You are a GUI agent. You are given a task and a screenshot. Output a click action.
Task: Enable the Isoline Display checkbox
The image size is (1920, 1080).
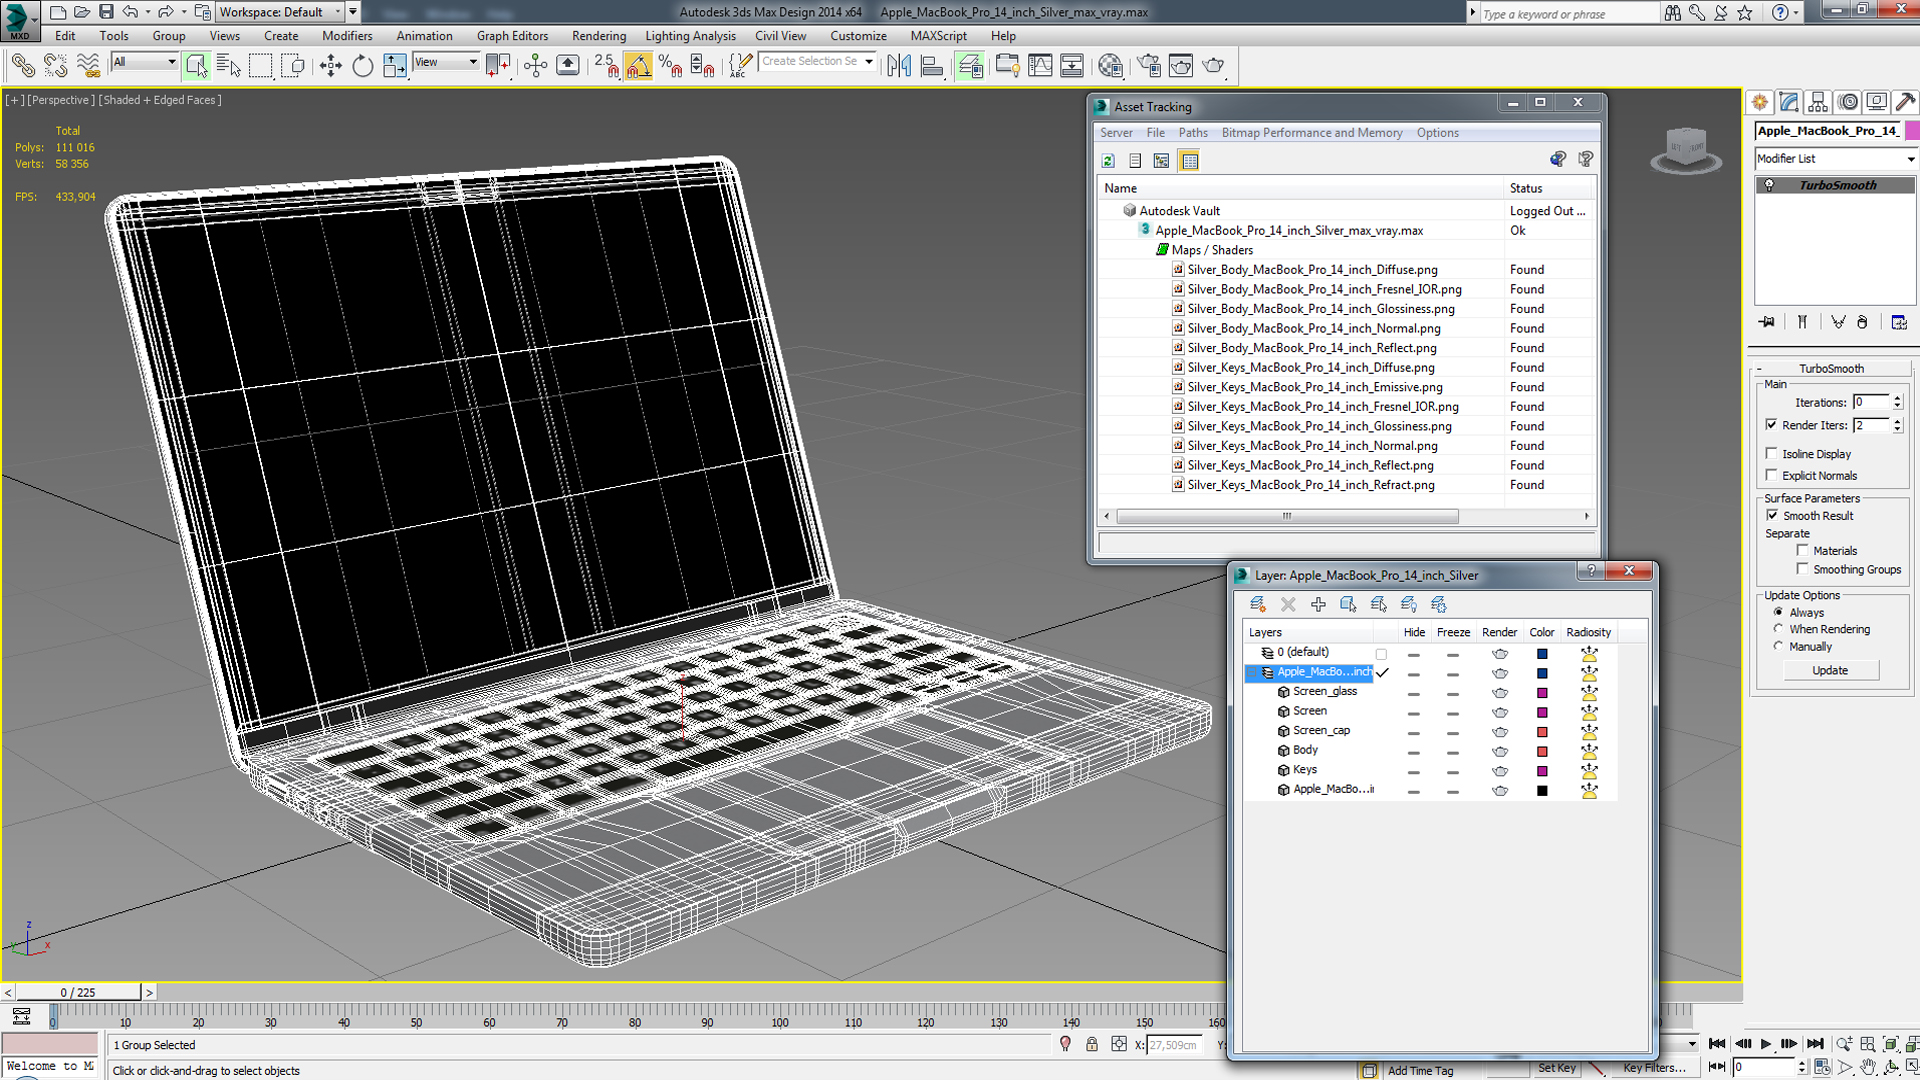point(1772,453)
